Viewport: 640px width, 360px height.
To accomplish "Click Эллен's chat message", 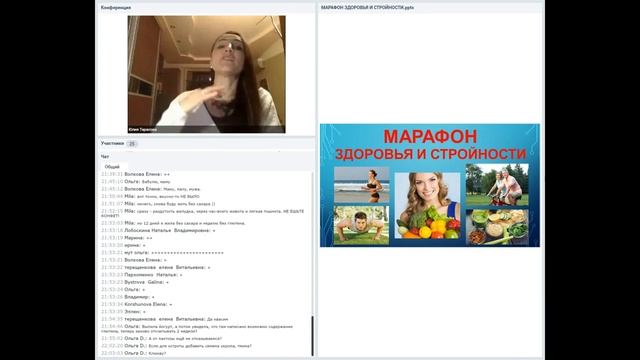I will [124, 311].
